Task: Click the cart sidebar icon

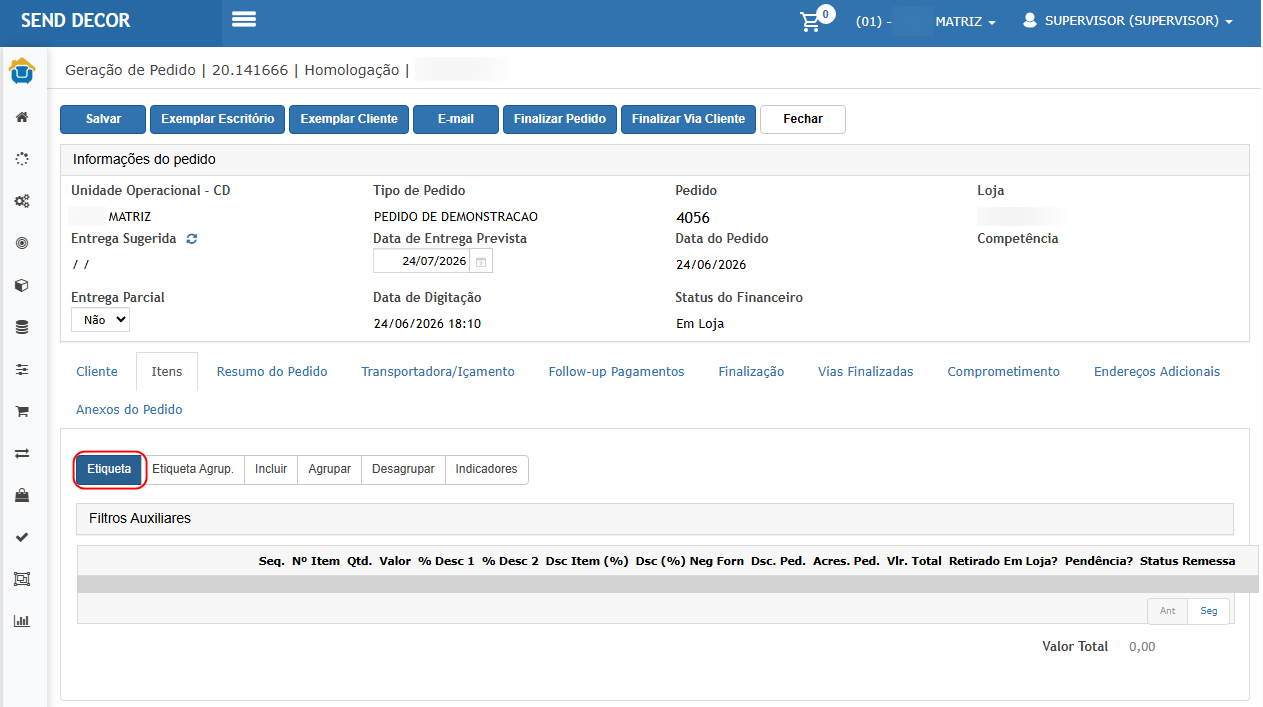Action: tap(22, 411)
